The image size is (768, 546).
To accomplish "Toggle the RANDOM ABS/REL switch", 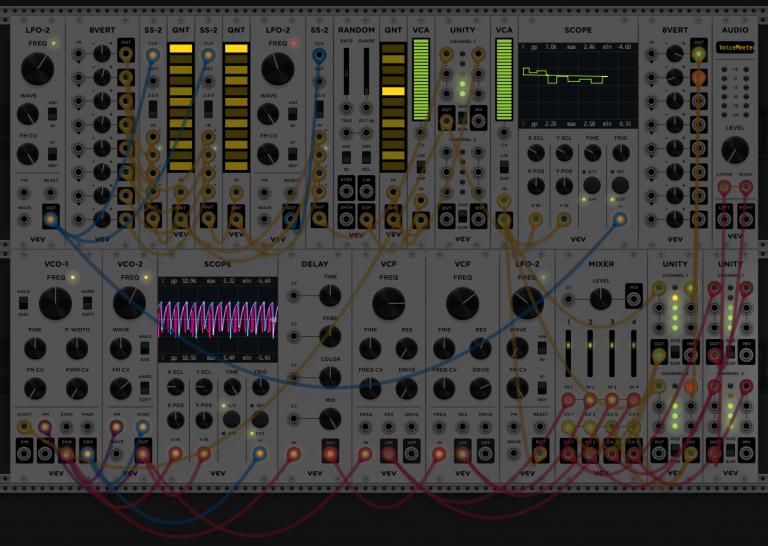I will [366, 157].
